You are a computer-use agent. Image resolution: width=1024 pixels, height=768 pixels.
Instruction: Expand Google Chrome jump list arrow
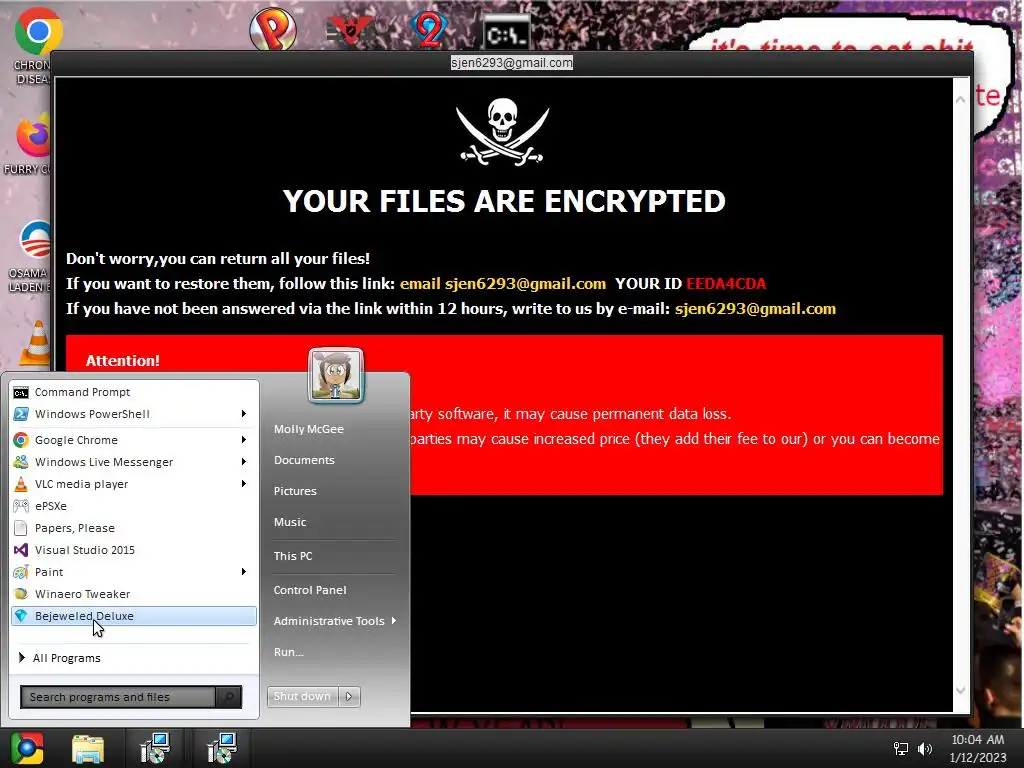coord(244,440)
